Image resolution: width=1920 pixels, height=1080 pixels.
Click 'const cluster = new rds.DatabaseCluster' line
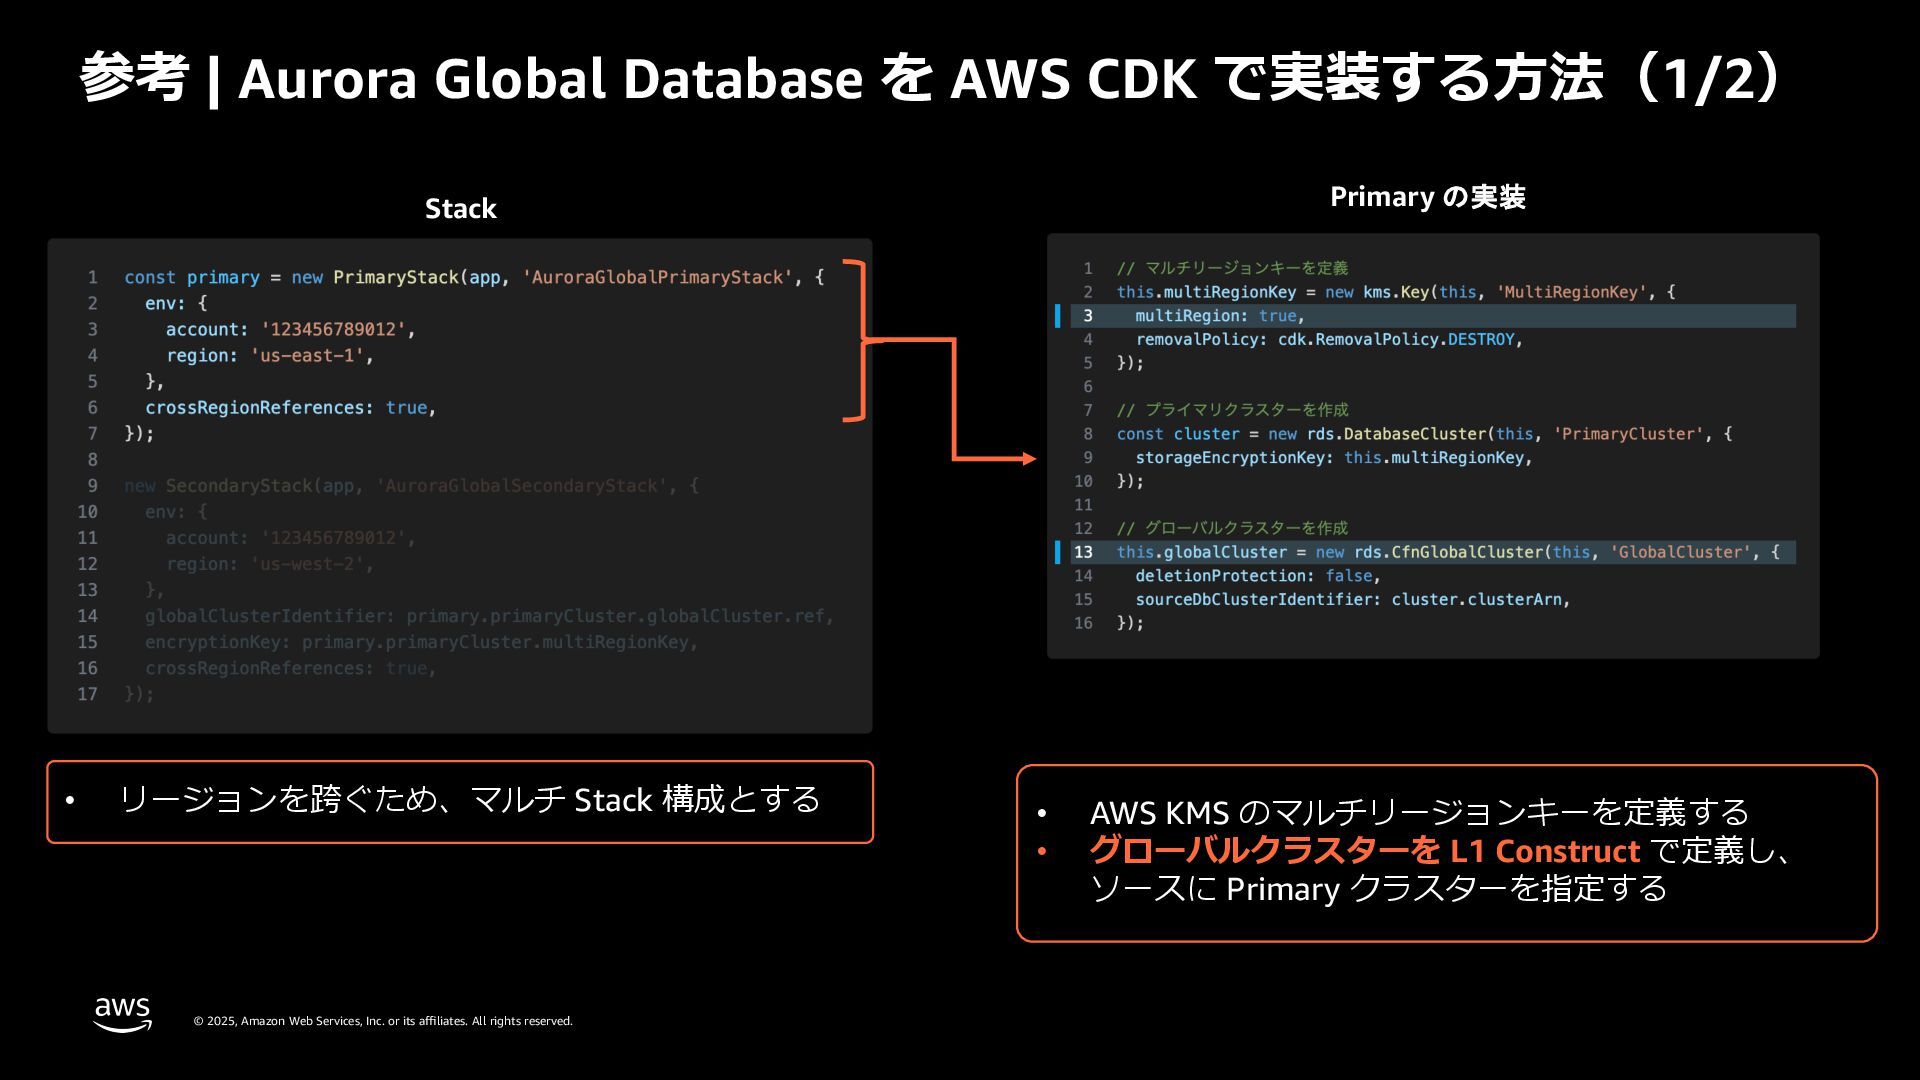click(x=1424, y=434)
